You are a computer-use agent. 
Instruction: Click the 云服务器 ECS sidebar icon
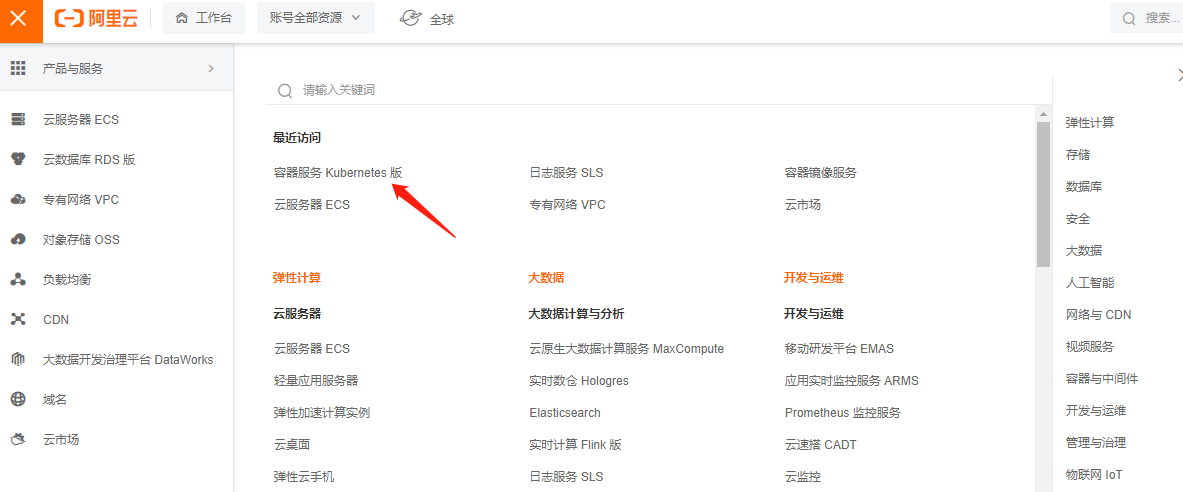(18, 119)
